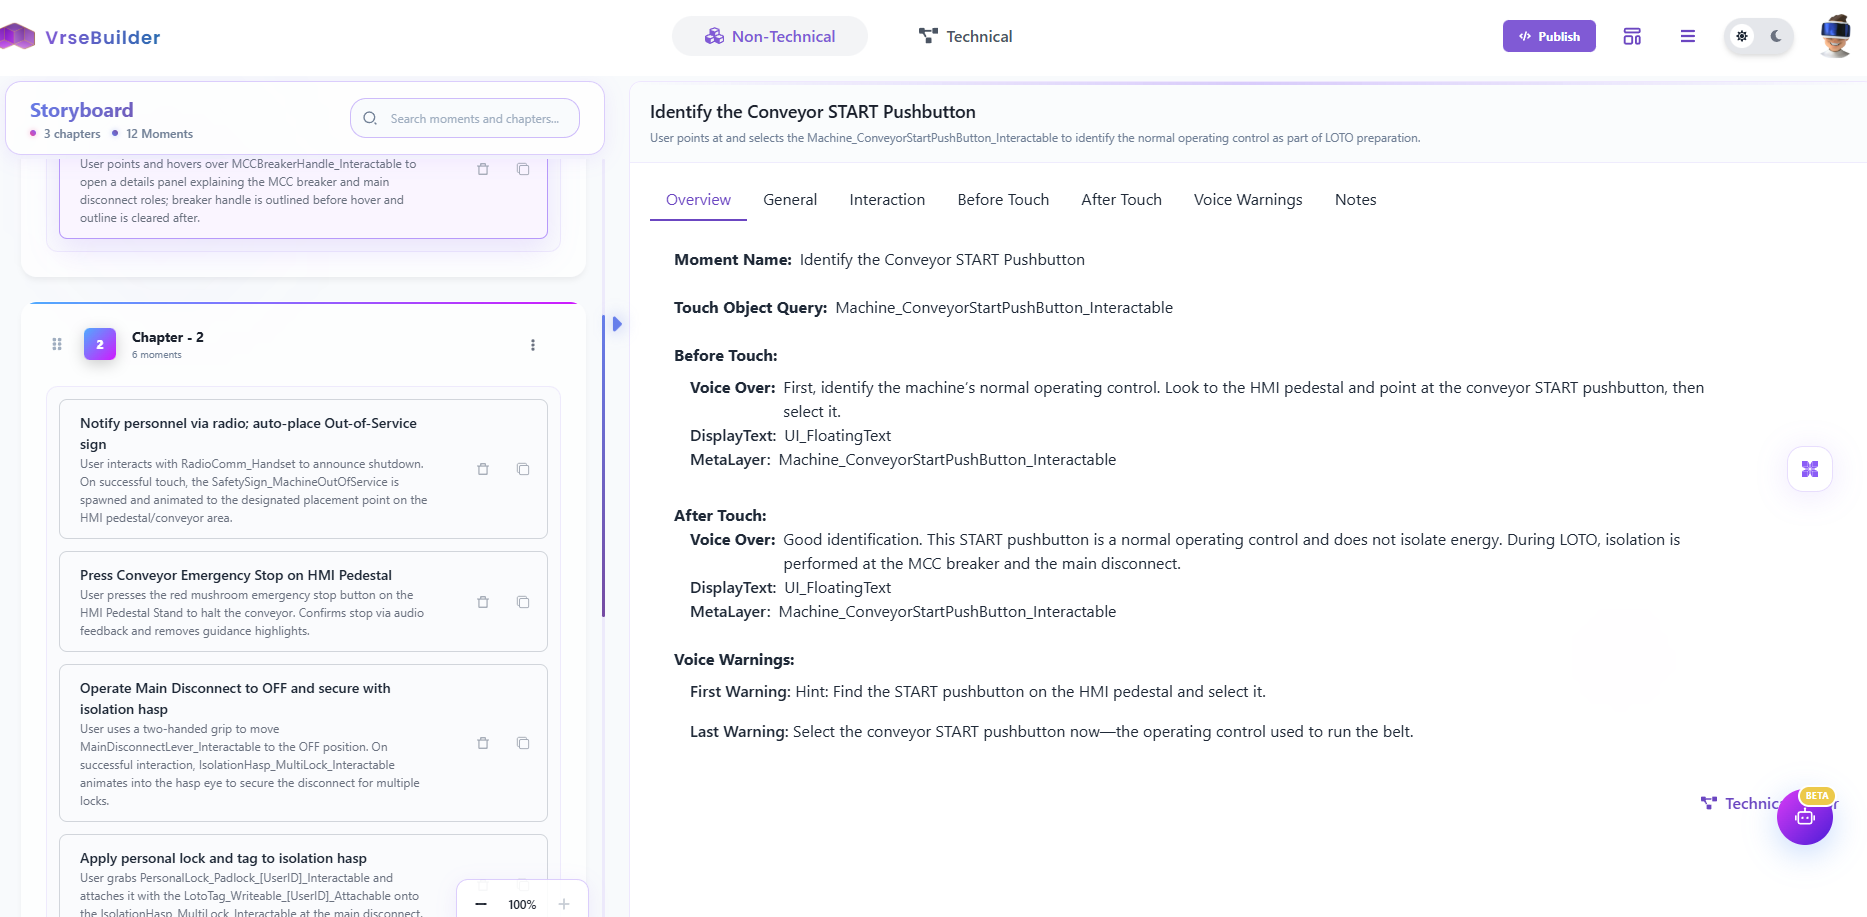Collapse the storyboard panel arrow
Screen dimensions: 1867x917
617,324
